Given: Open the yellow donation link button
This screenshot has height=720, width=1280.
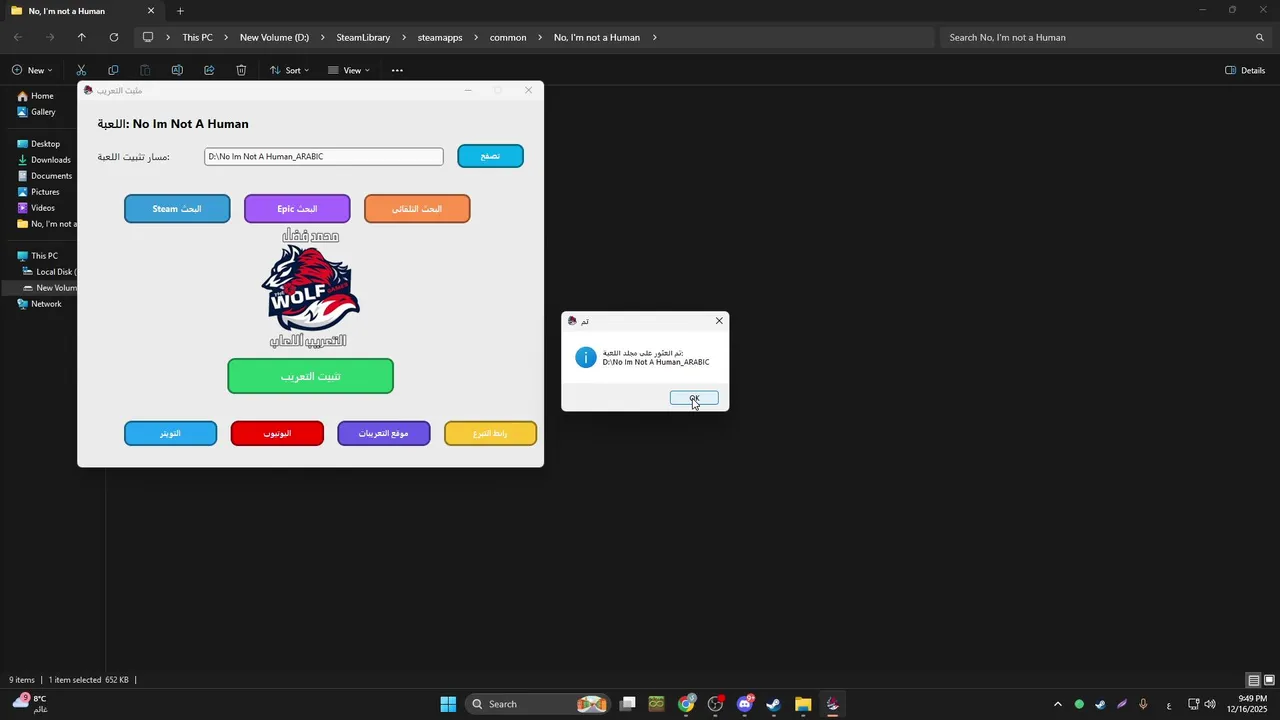Looking at the screenshot, I should [x=490, y=433].
